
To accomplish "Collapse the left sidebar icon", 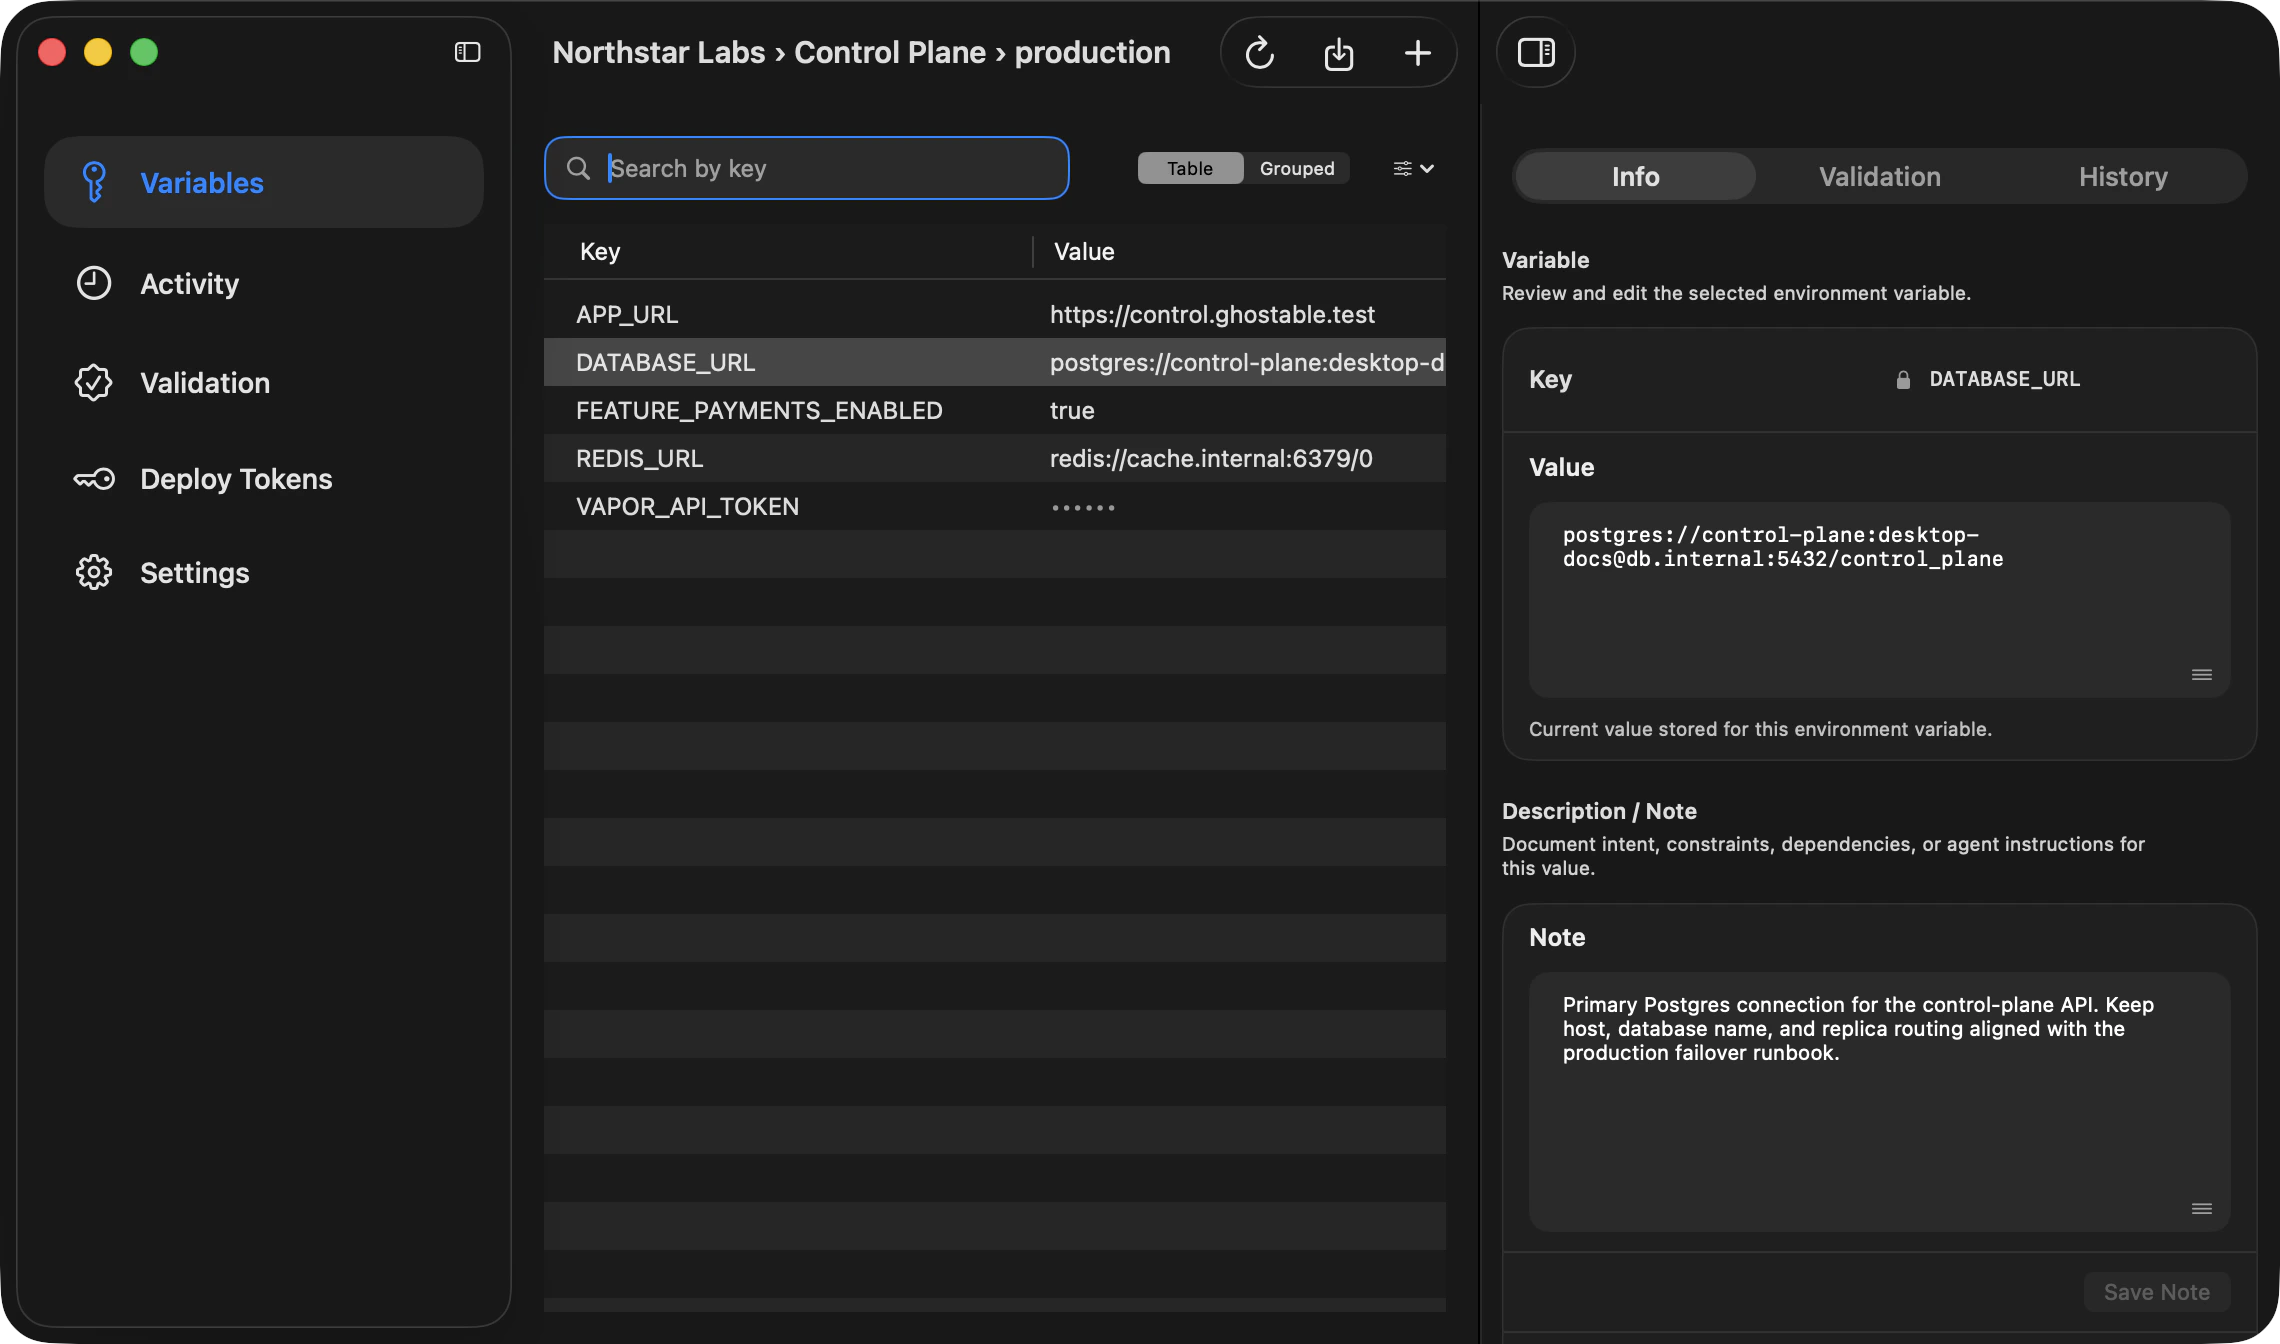I will (x=467, y=52).
